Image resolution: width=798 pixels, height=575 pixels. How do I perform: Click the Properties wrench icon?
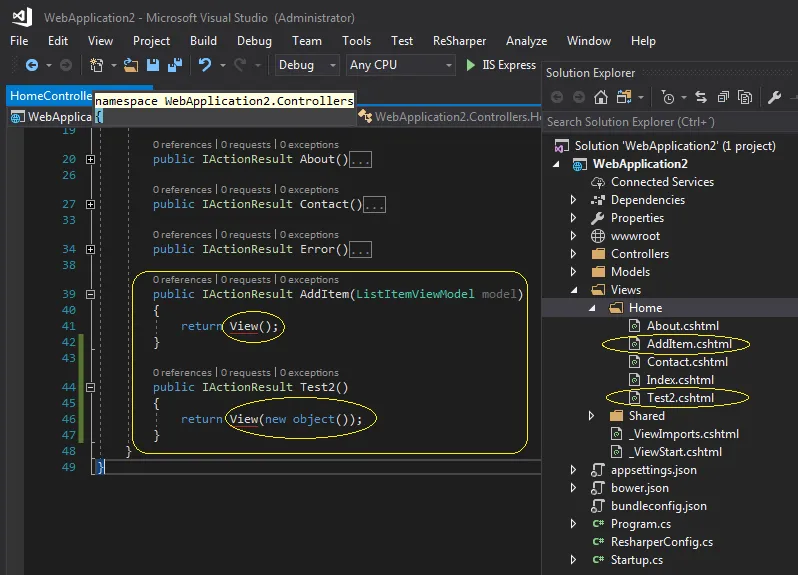coord(774,97)
